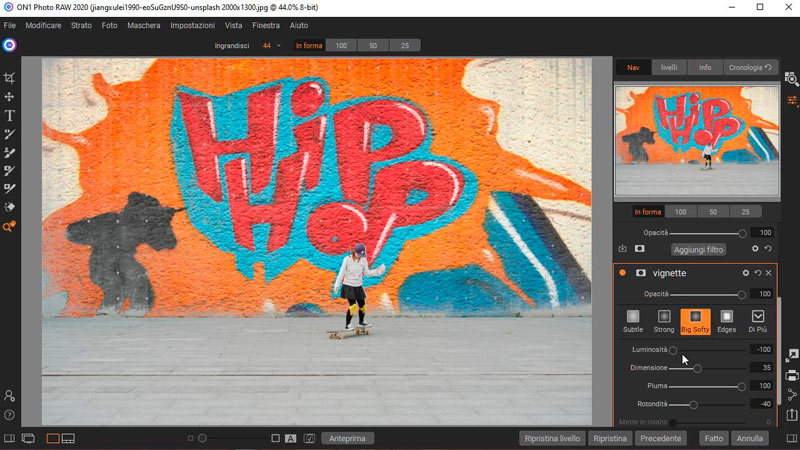Click the Fatto button
The image size is (800, 450).
(x=714, y=438)
